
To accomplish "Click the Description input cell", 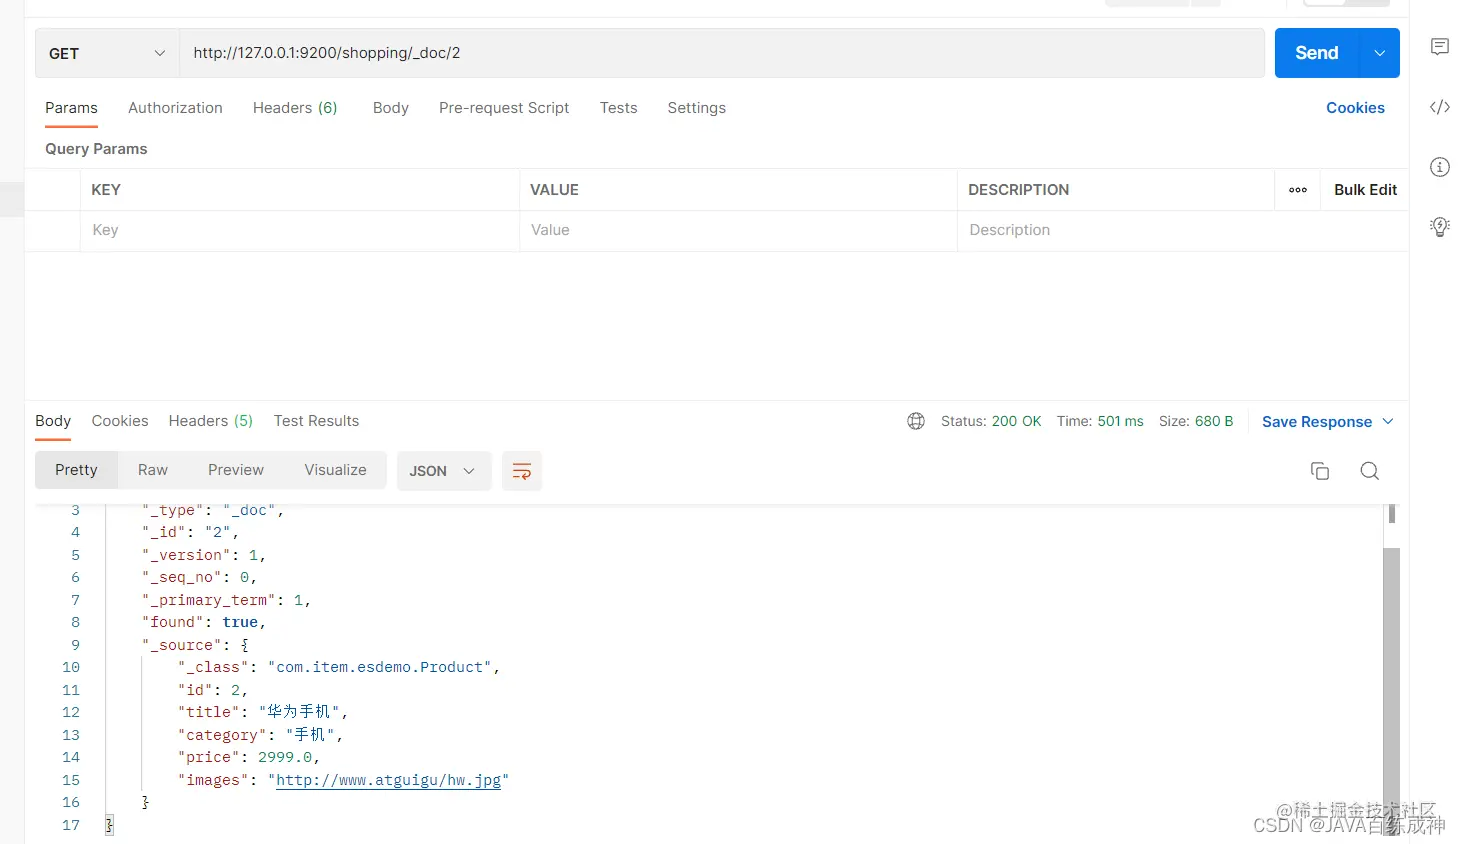I will coord(1183,230).
